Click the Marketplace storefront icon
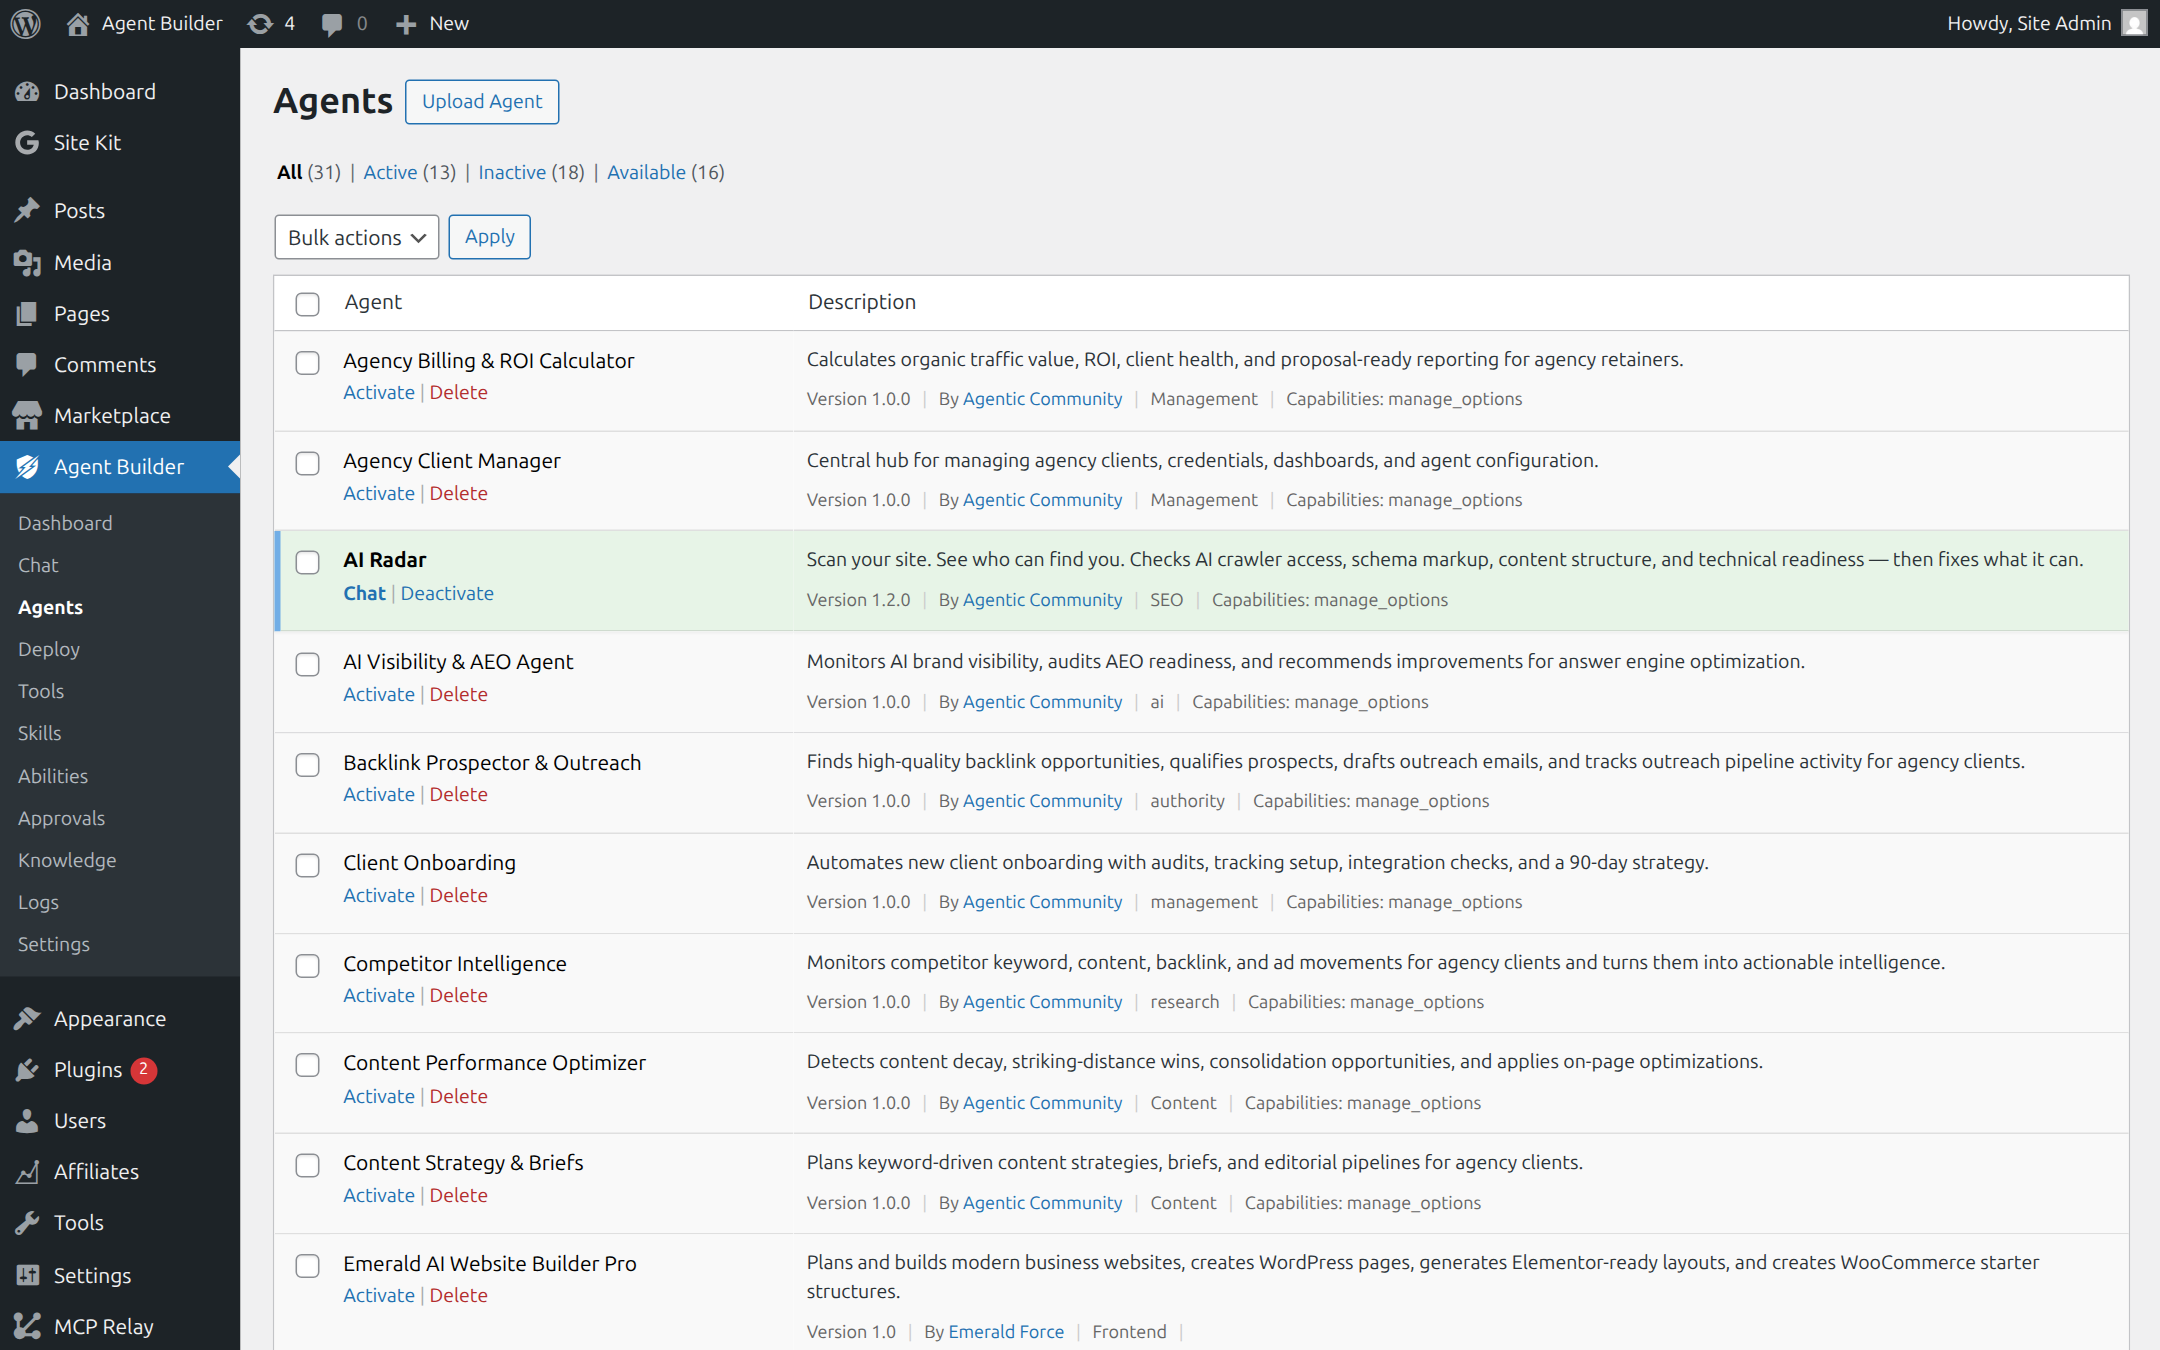This screenshot has width=2160, height=1350. click(x=28, y=416)
